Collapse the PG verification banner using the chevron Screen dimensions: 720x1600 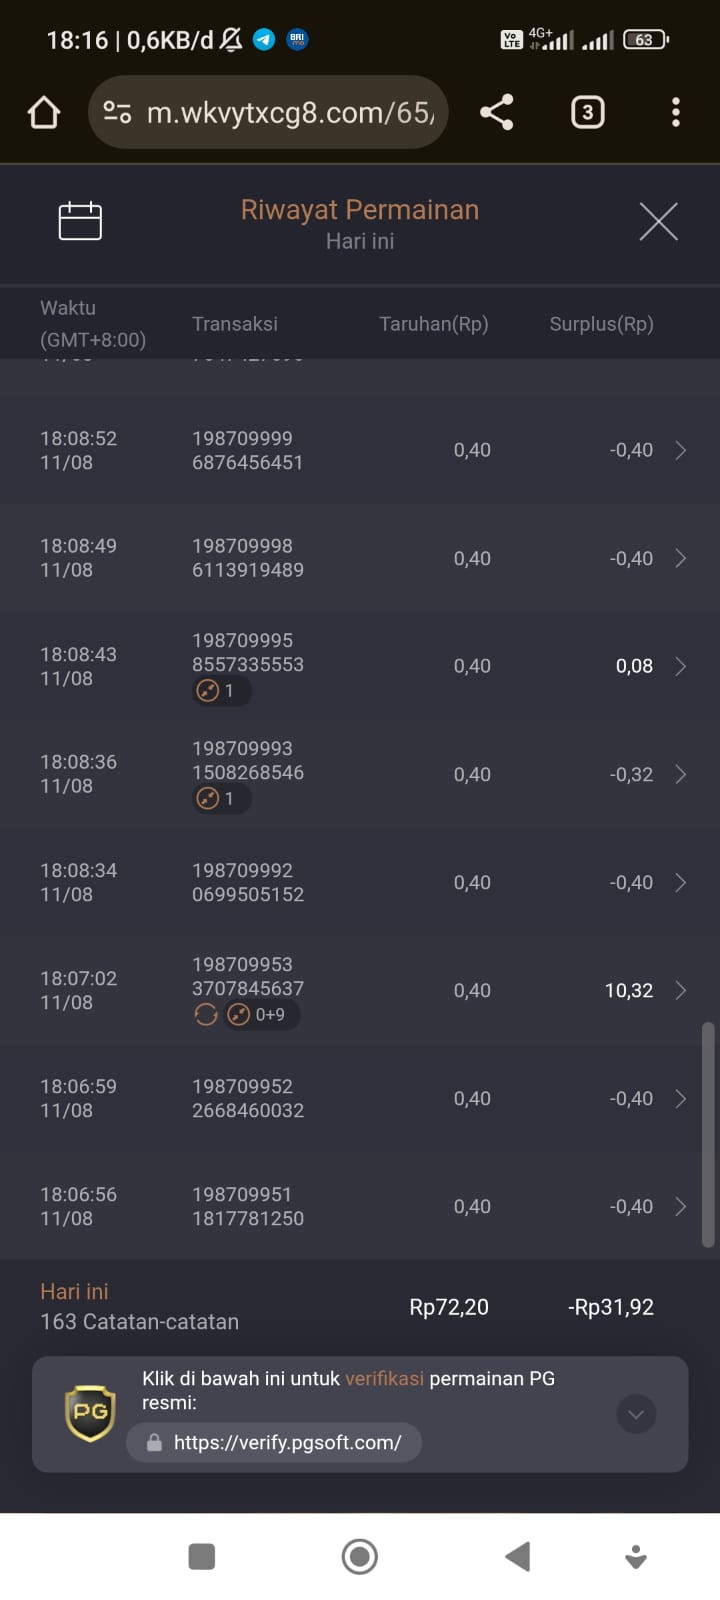(x=636, y=1414)
